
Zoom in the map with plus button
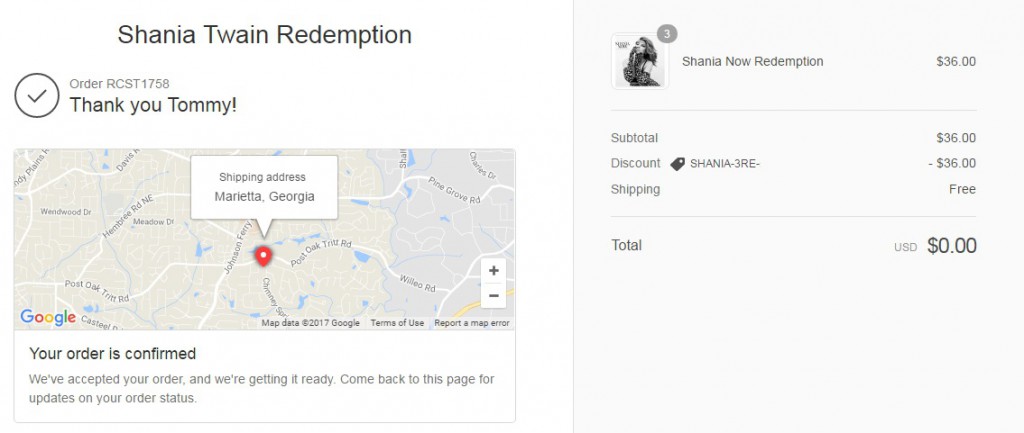tap(492, 271)
